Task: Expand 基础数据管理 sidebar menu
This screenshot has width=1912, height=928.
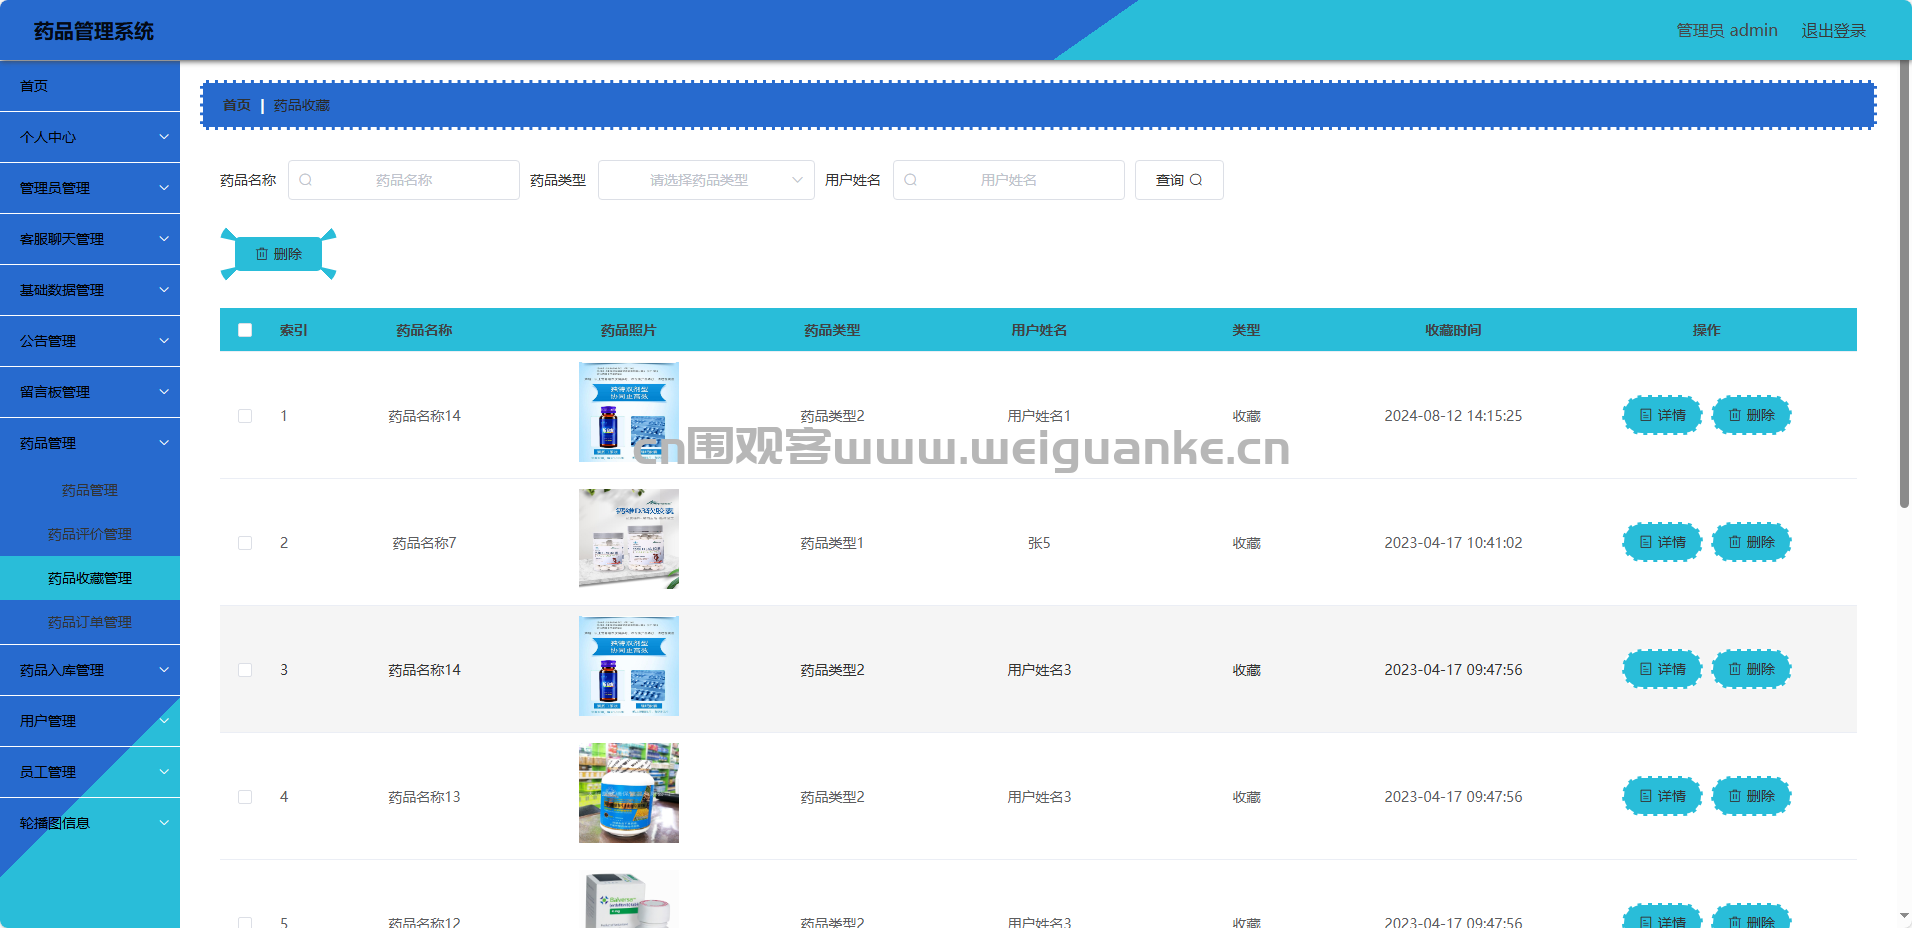Action: tap(90, 290)
